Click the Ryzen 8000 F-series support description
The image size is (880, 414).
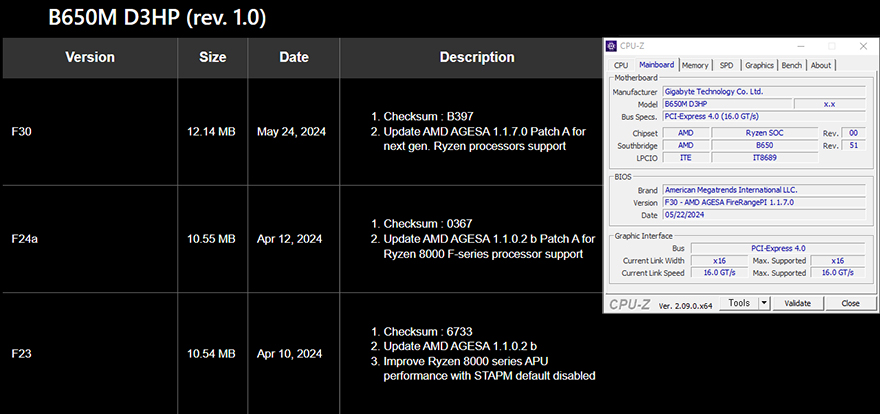pyautogui.click(x=483, y=246)
